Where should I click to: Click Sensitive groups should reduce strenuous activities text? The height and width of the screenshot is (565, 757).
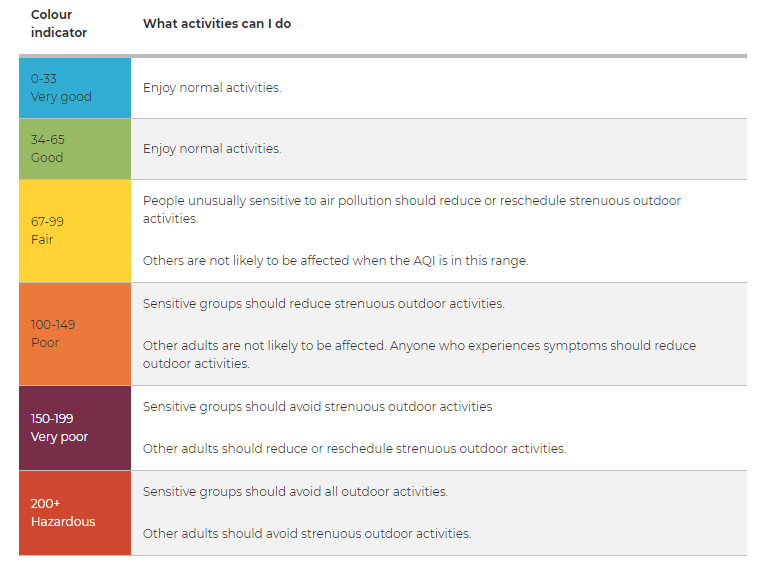click(323, 304)
